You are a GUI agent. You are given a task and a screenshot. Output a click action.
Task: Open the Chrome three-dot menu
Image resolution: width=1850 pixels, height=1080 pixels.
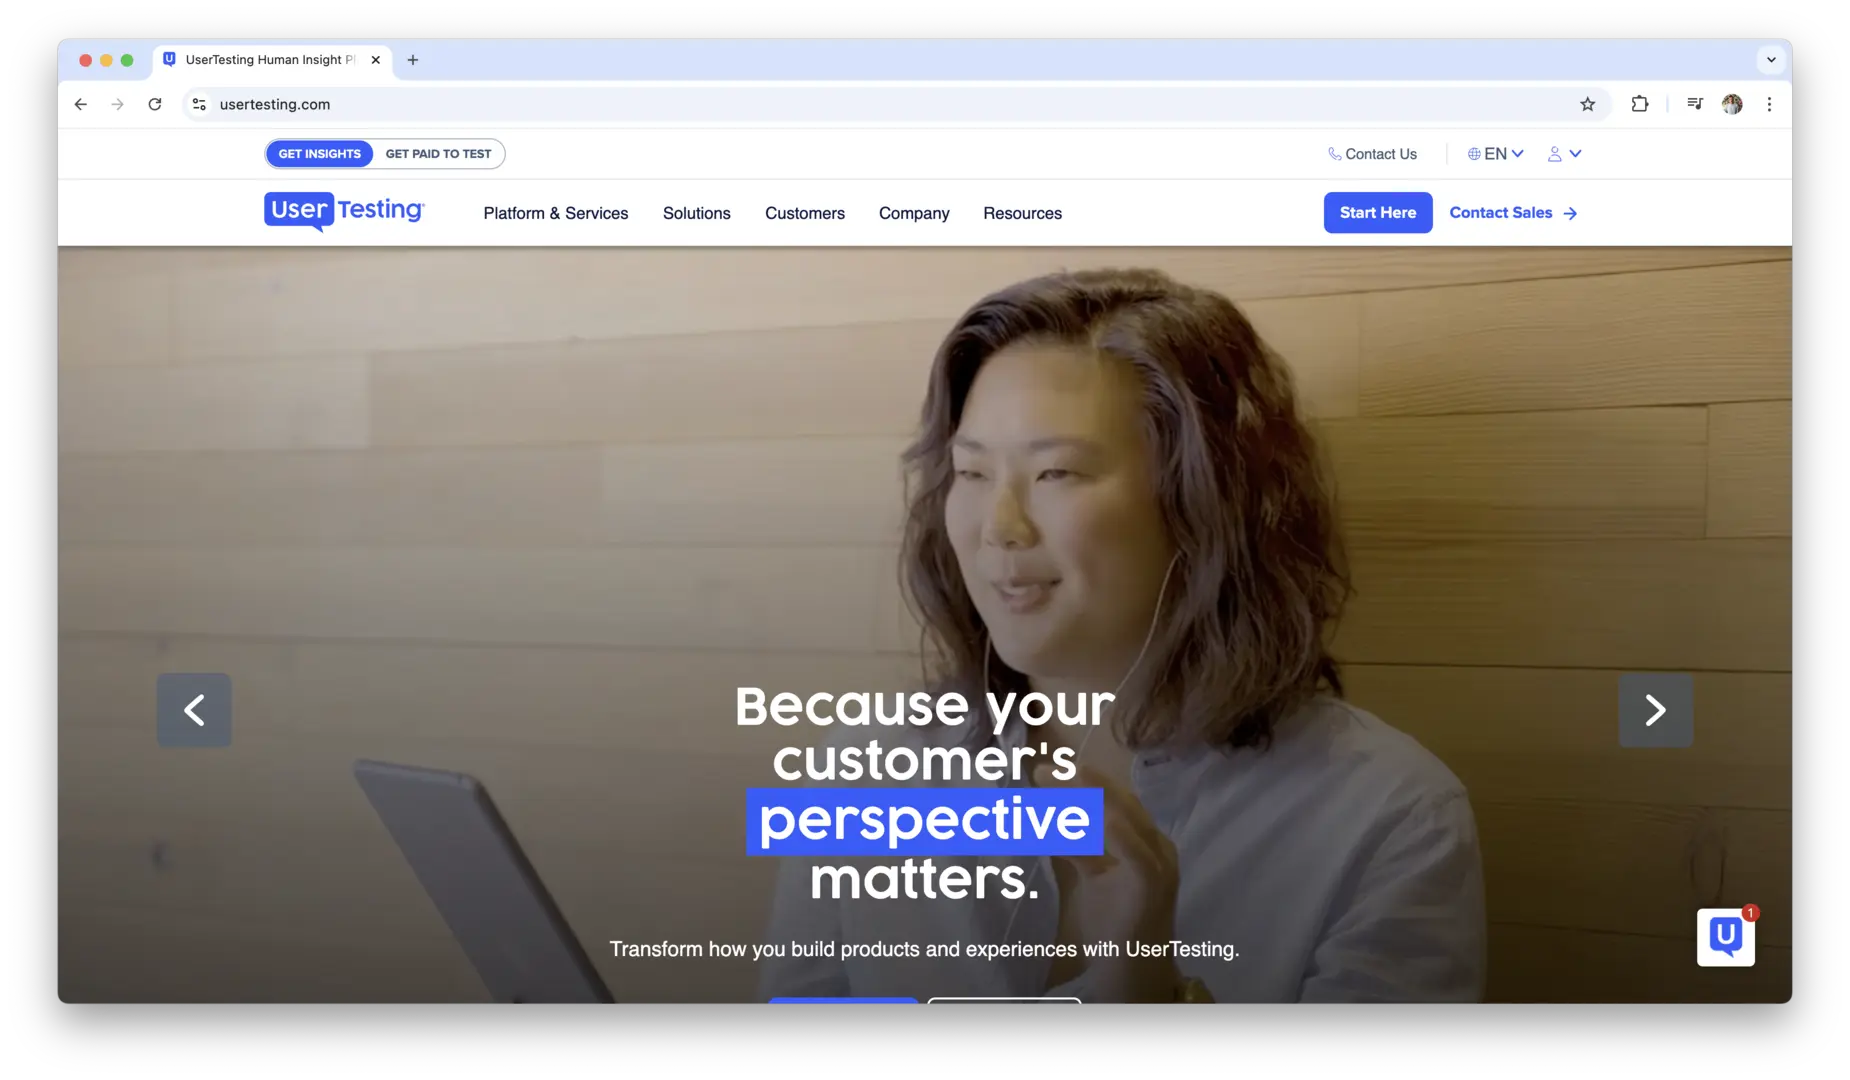(x=1769, y=104)
